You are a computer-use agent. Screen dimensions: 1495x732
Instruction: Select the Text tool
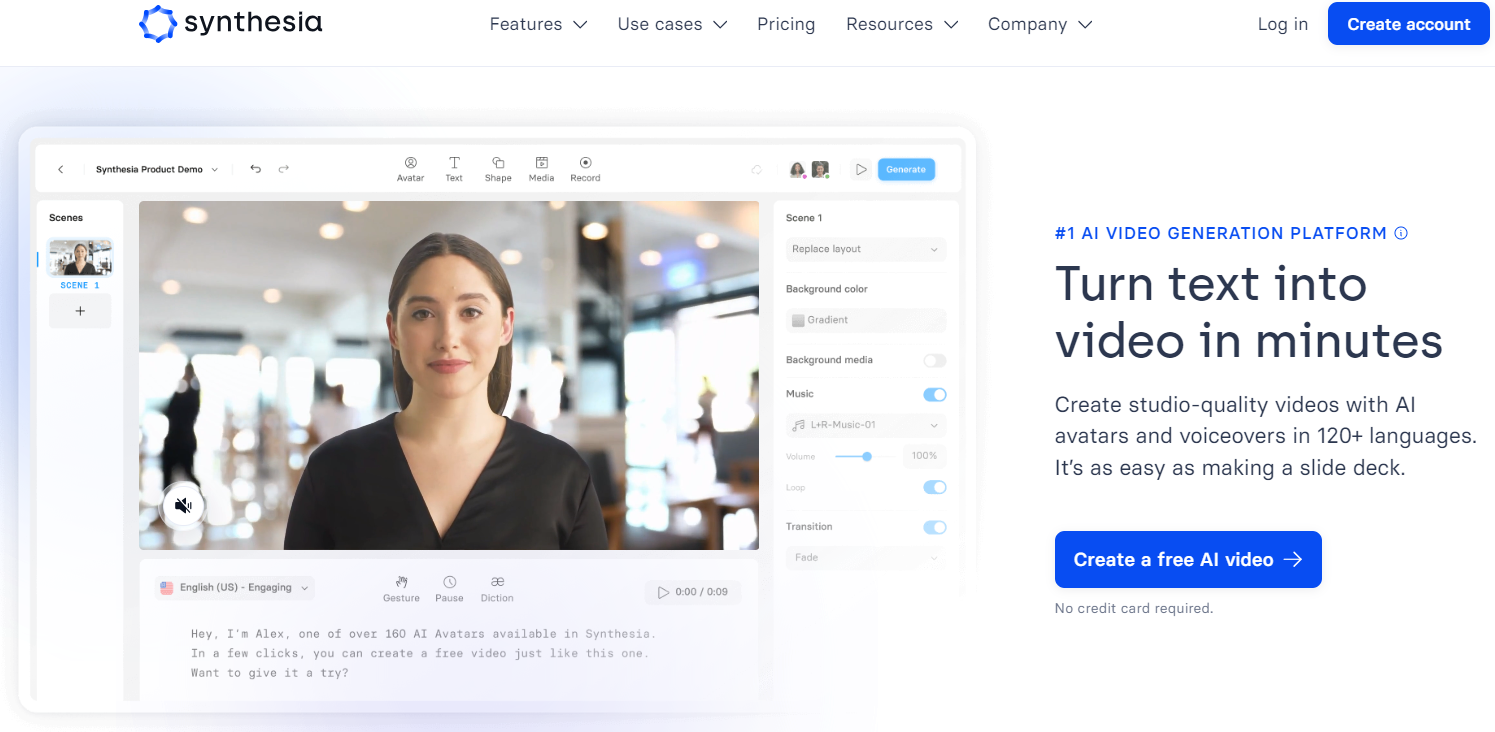454,169
